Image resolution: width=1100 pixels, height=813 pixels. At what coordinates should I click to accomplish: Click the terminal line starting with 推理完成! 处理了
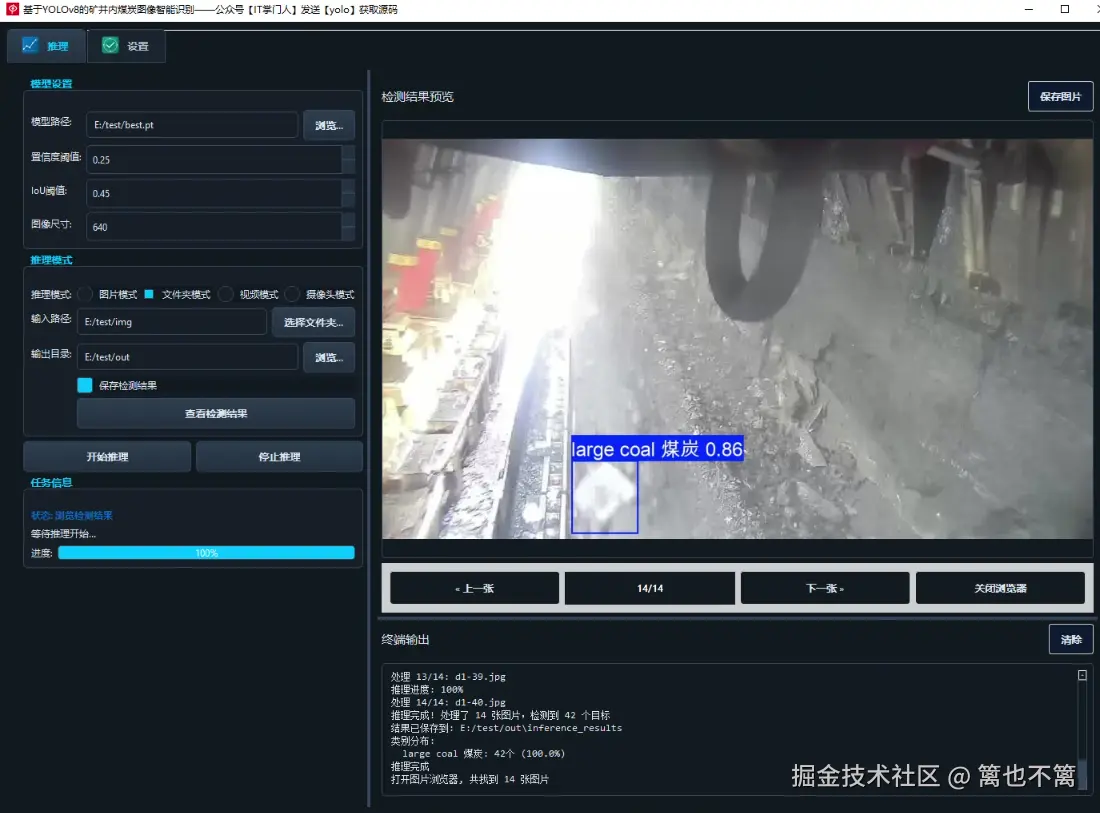click(500, 715)
